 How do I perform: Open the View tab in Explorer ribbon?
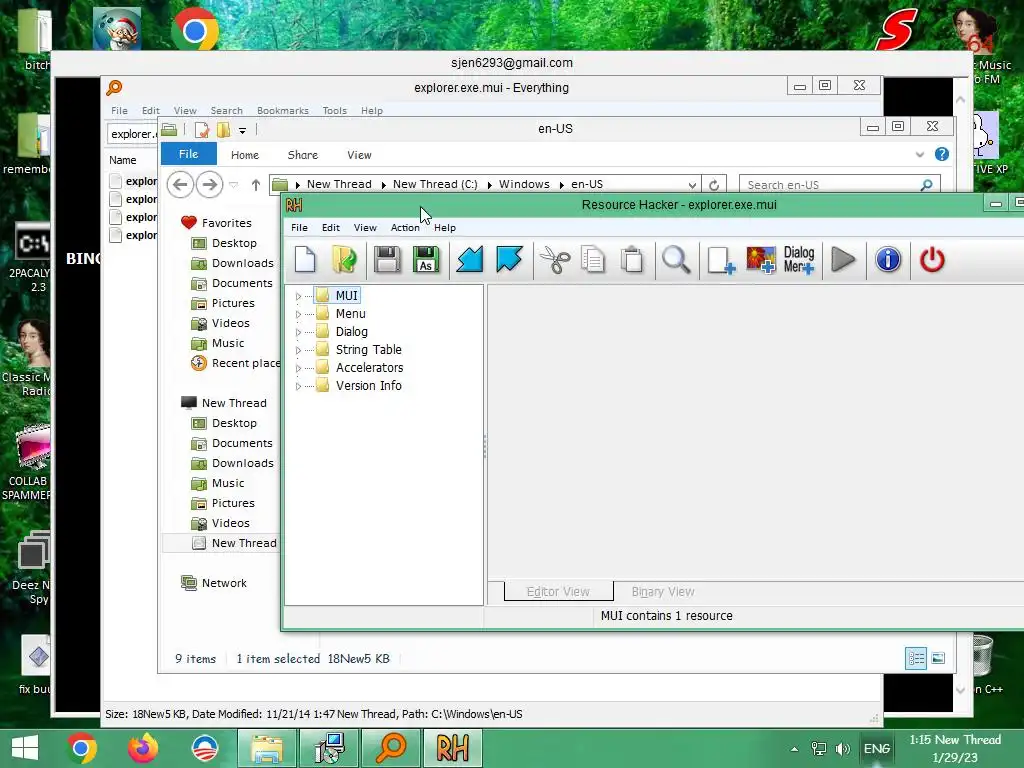pos(359,155)
